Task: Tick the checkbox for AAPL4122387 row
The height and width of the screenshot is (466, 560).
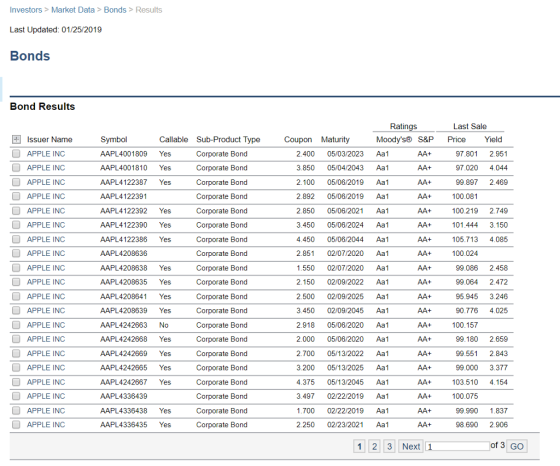Action: 16,182
